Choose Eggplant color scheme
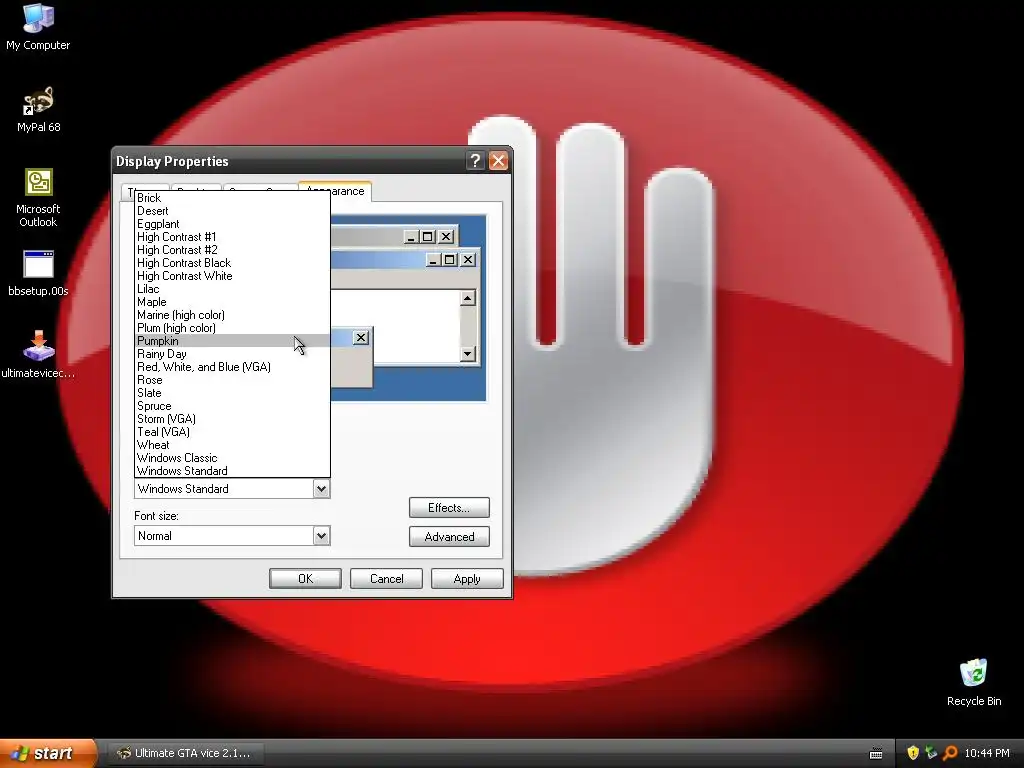1024x768 pixels. [232, 224]
